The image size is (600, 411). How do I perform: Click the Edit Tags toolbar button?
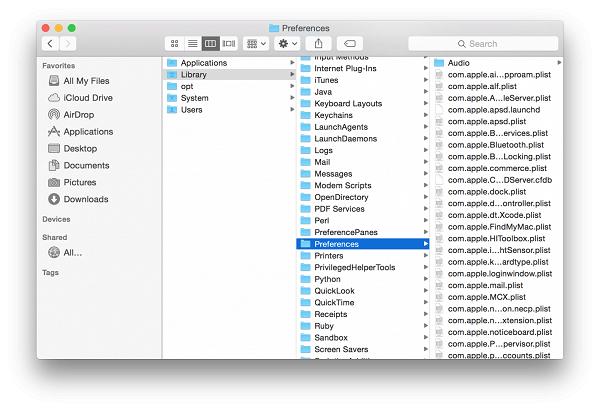pyautogui.click(x=350, y=44)
